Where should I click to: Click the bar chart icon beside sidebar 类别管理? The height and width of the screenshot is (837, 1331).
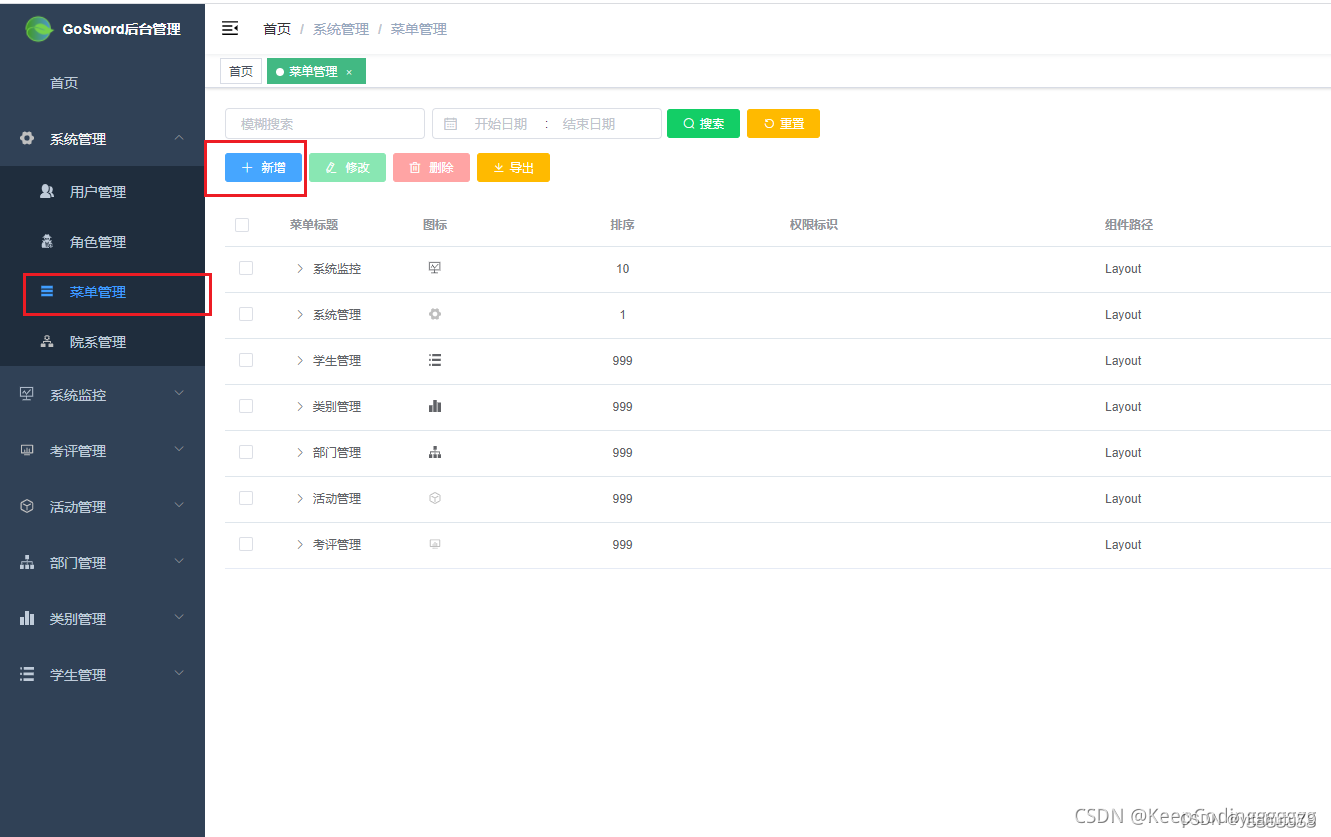point(27,618)
